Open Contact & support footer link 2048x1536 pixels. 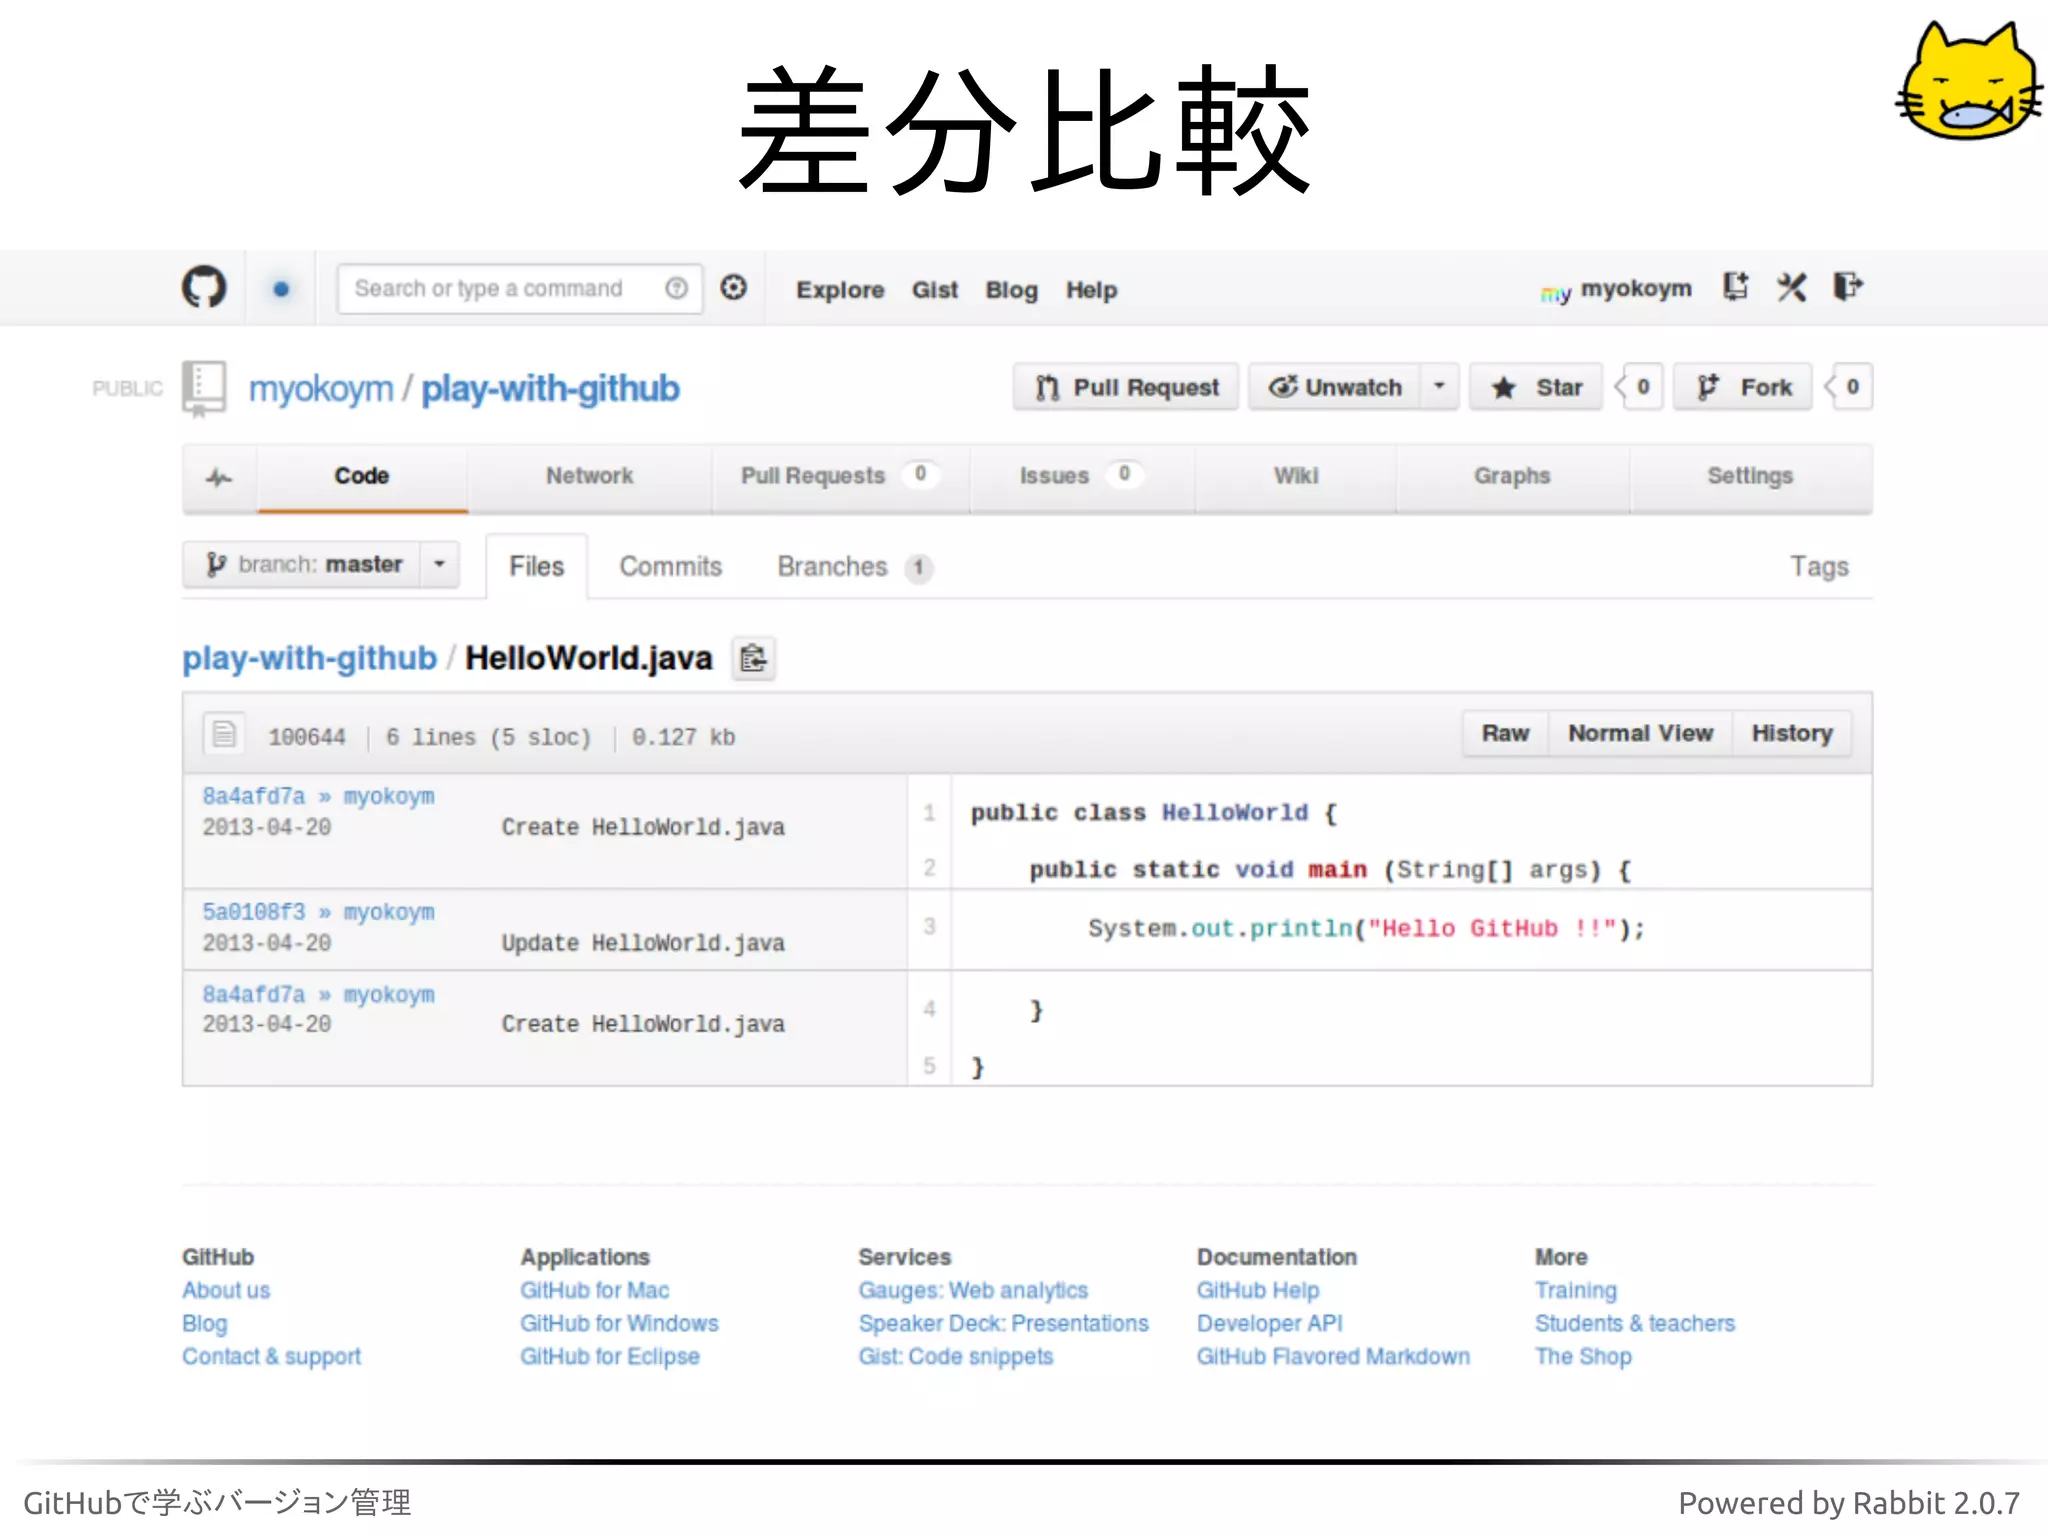click(x=271, y=1357)
